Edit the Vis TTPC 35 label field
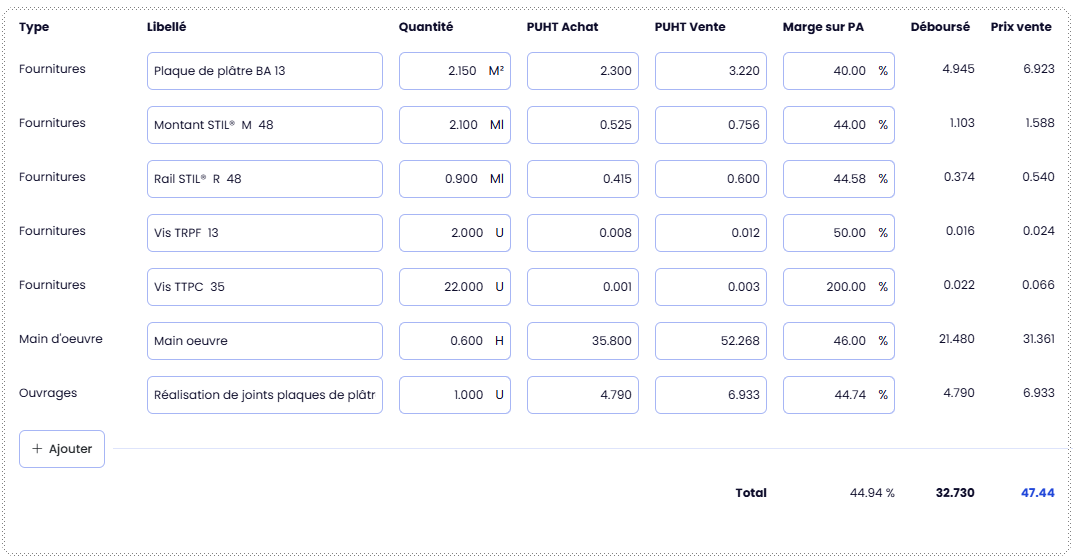The image size is (1073, 560). [264, 287]
